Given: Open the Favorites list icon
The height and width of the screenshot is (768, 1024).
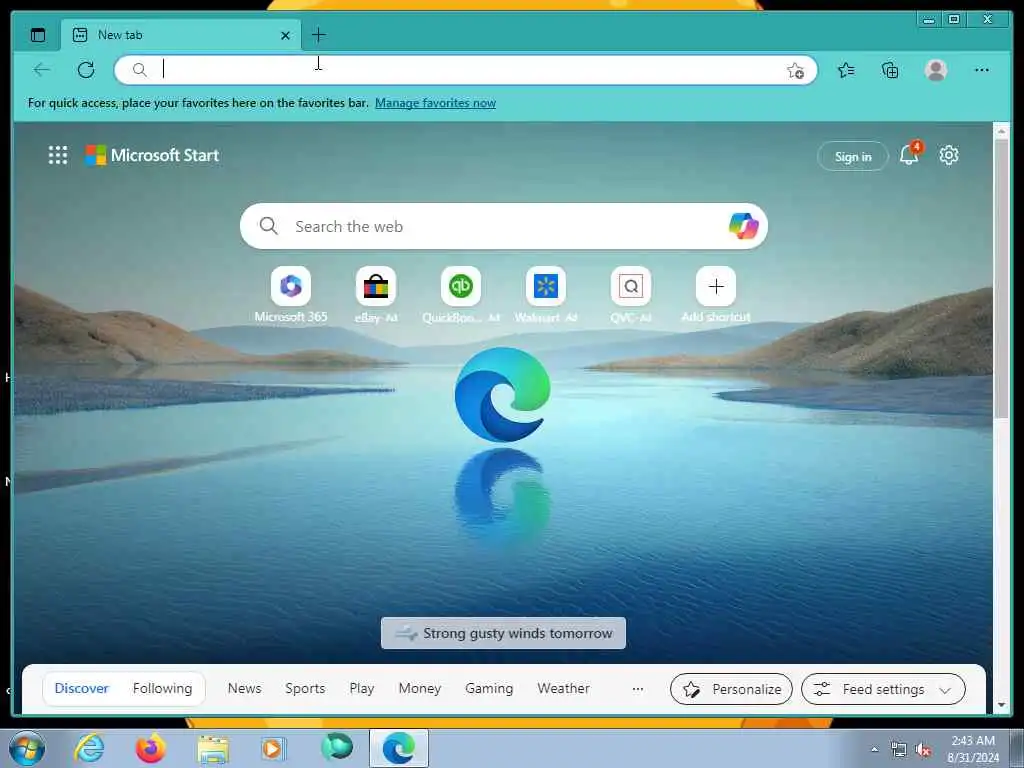Looking at the screenshot, I should [846, 70].
